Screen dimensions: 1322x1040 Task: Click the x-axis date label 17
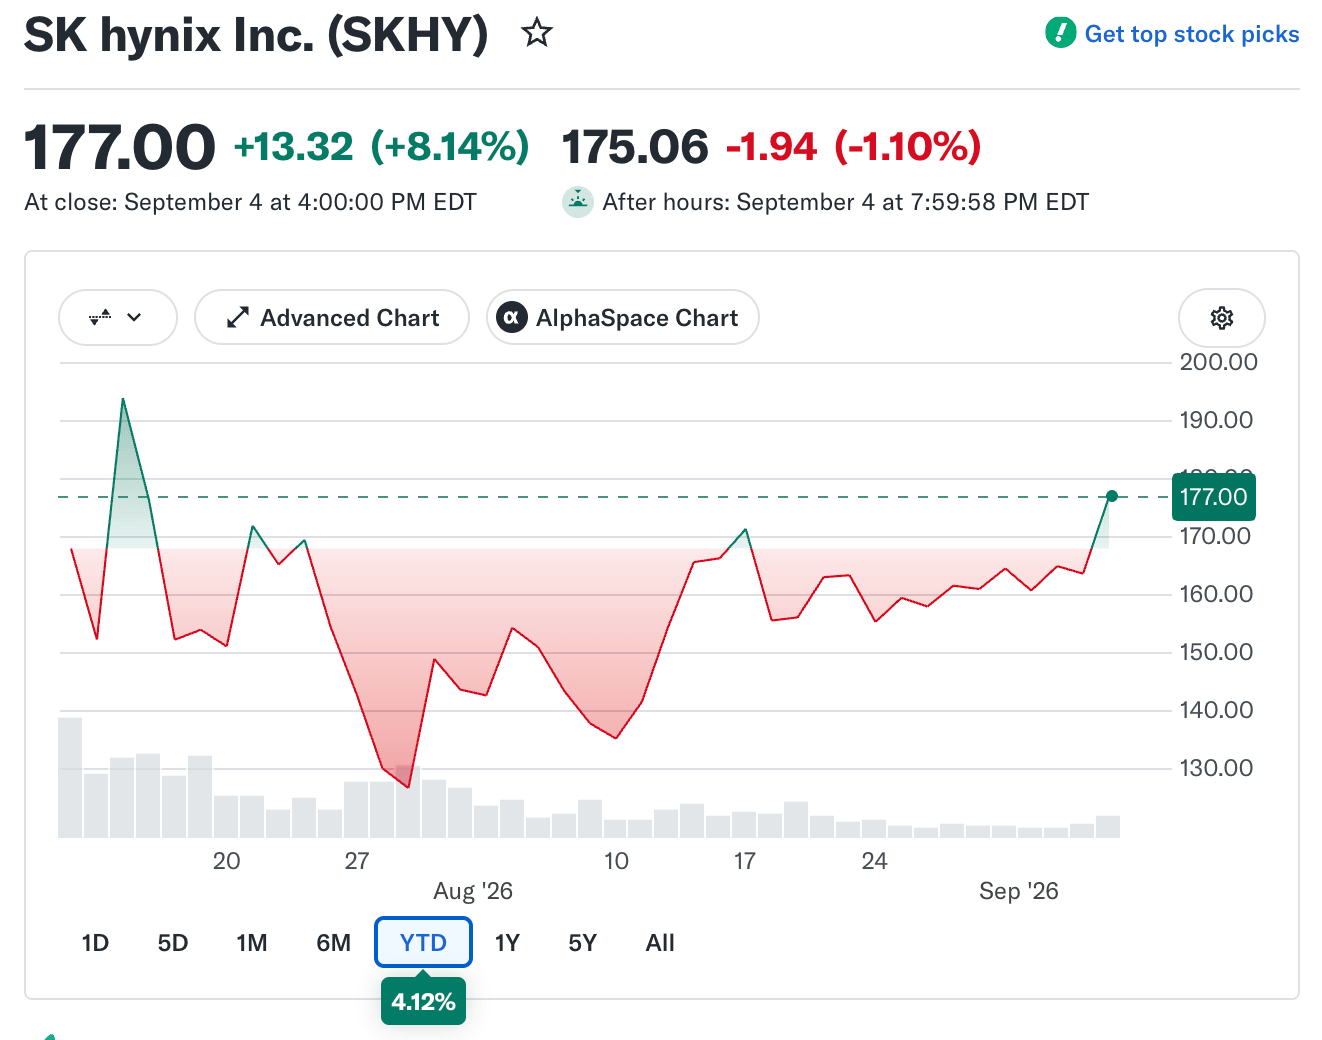pos(745,861)
